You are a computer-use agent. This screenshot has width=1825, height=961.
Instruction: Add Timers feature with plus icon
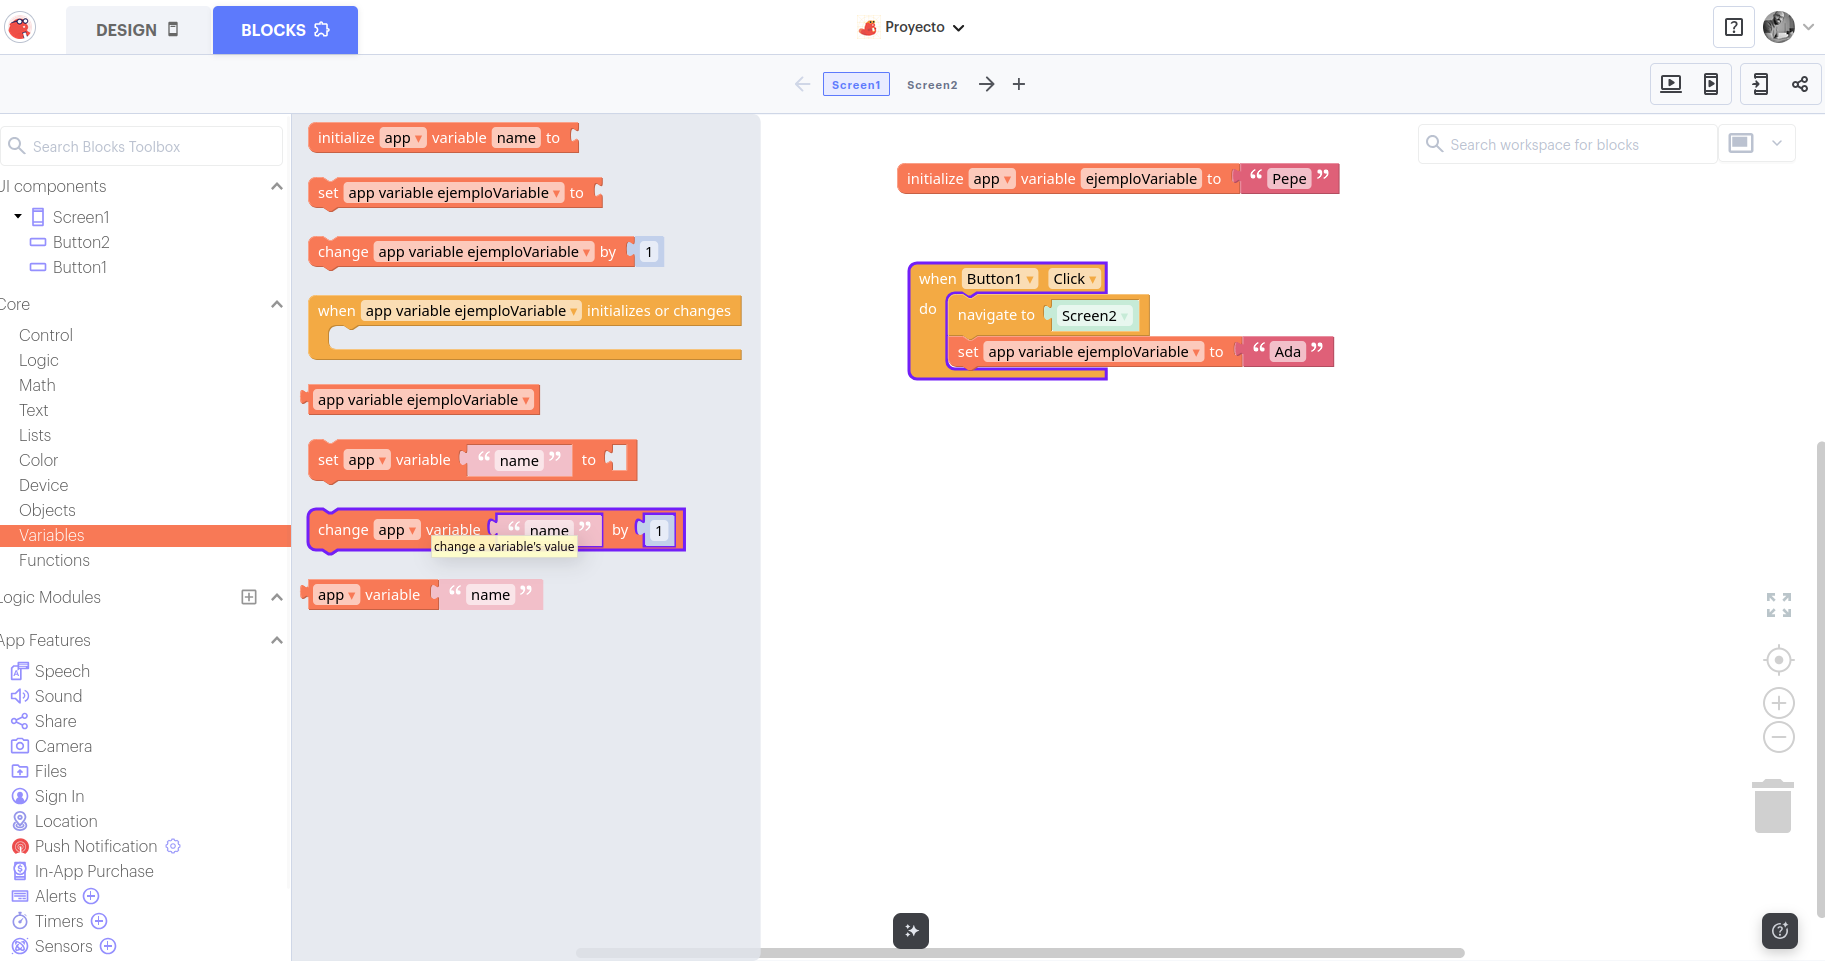coord(99,921)
